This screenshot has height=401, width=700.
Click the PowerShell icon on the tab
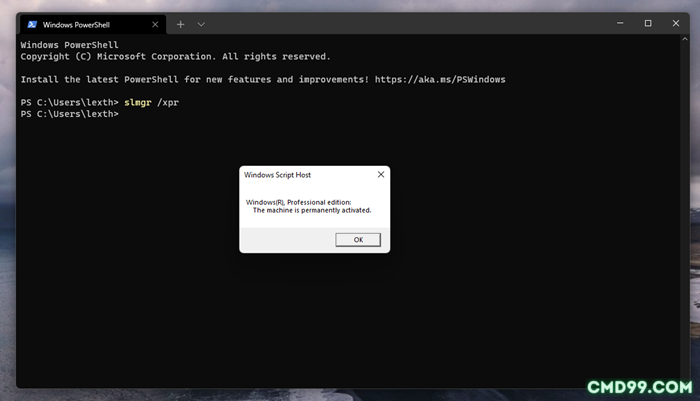32,25
